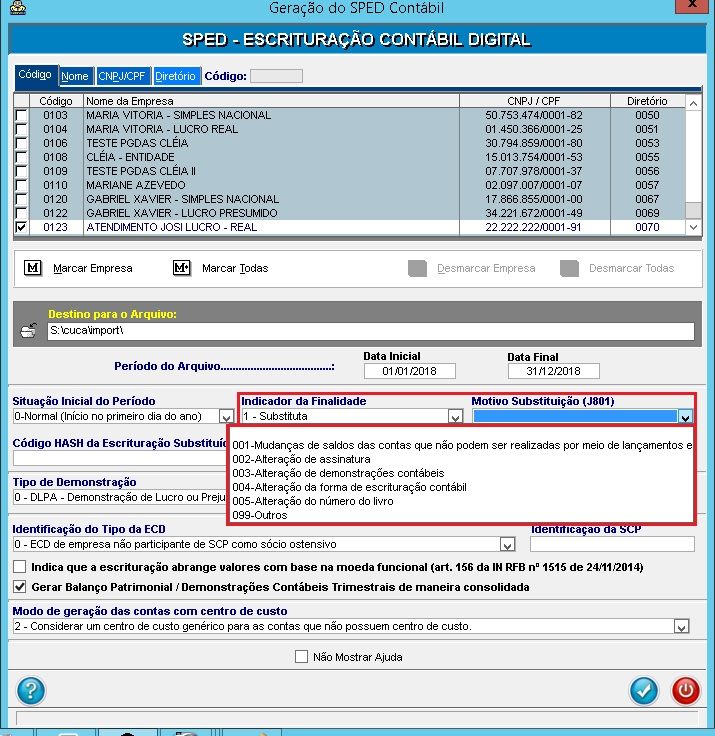Image resolution: width=715 pixels, height=736 pixels.
Task: Select 002-Alteração de assinatura option
Action: click(462, 459)
